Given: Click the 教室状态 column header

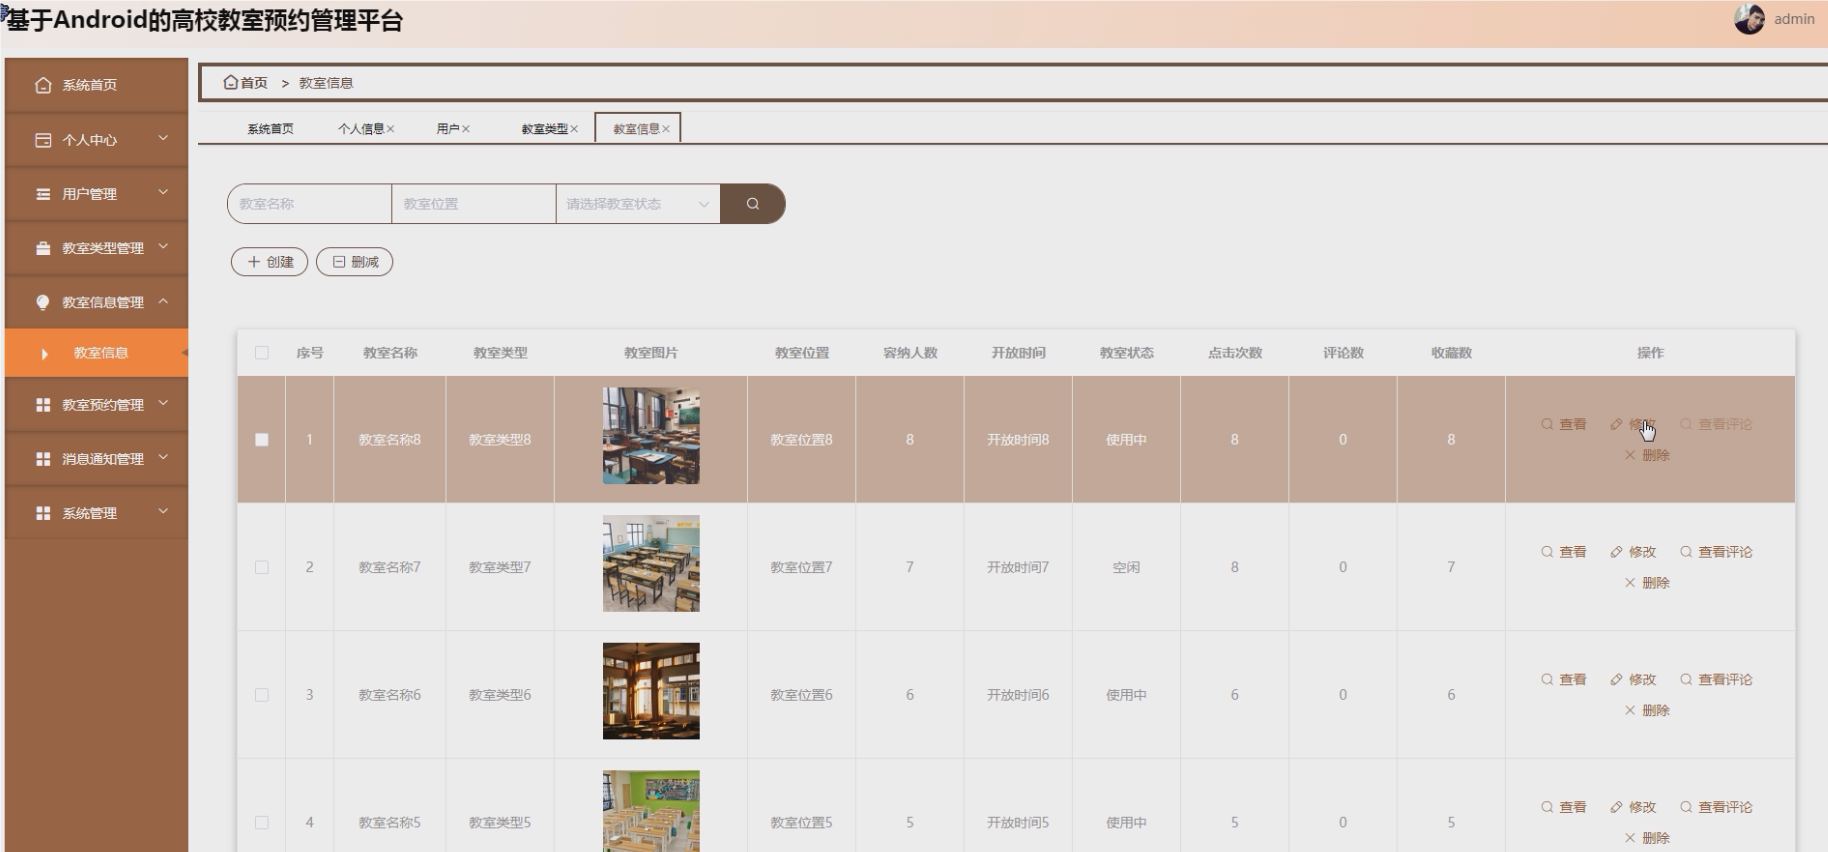Looking at the screenshot, I should click(1127, 353).
